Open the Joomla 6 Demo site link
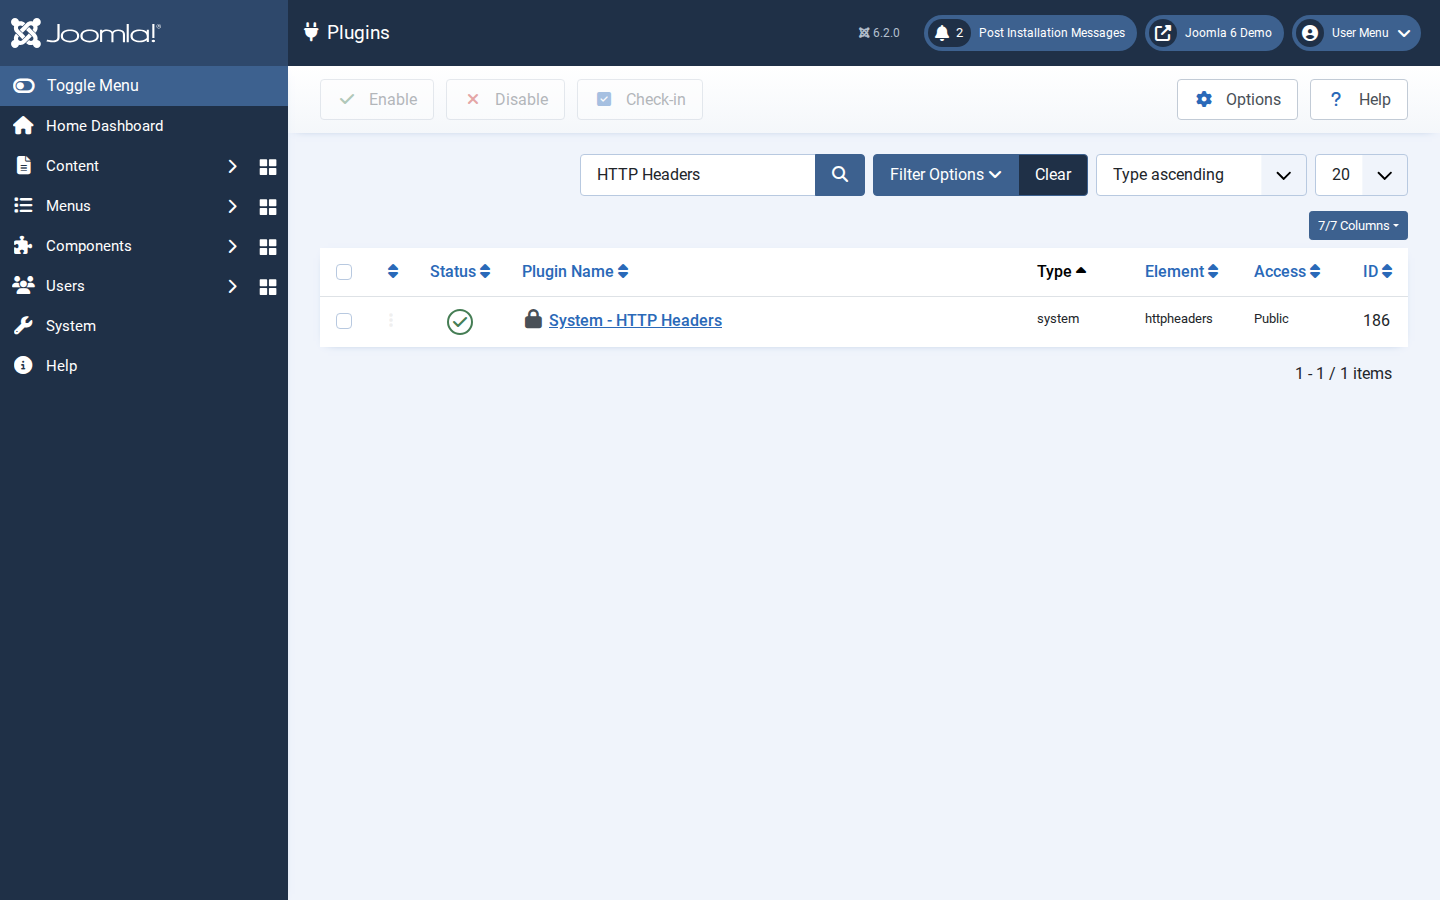Screen dimensions: 1440x900 [1214, 33]
